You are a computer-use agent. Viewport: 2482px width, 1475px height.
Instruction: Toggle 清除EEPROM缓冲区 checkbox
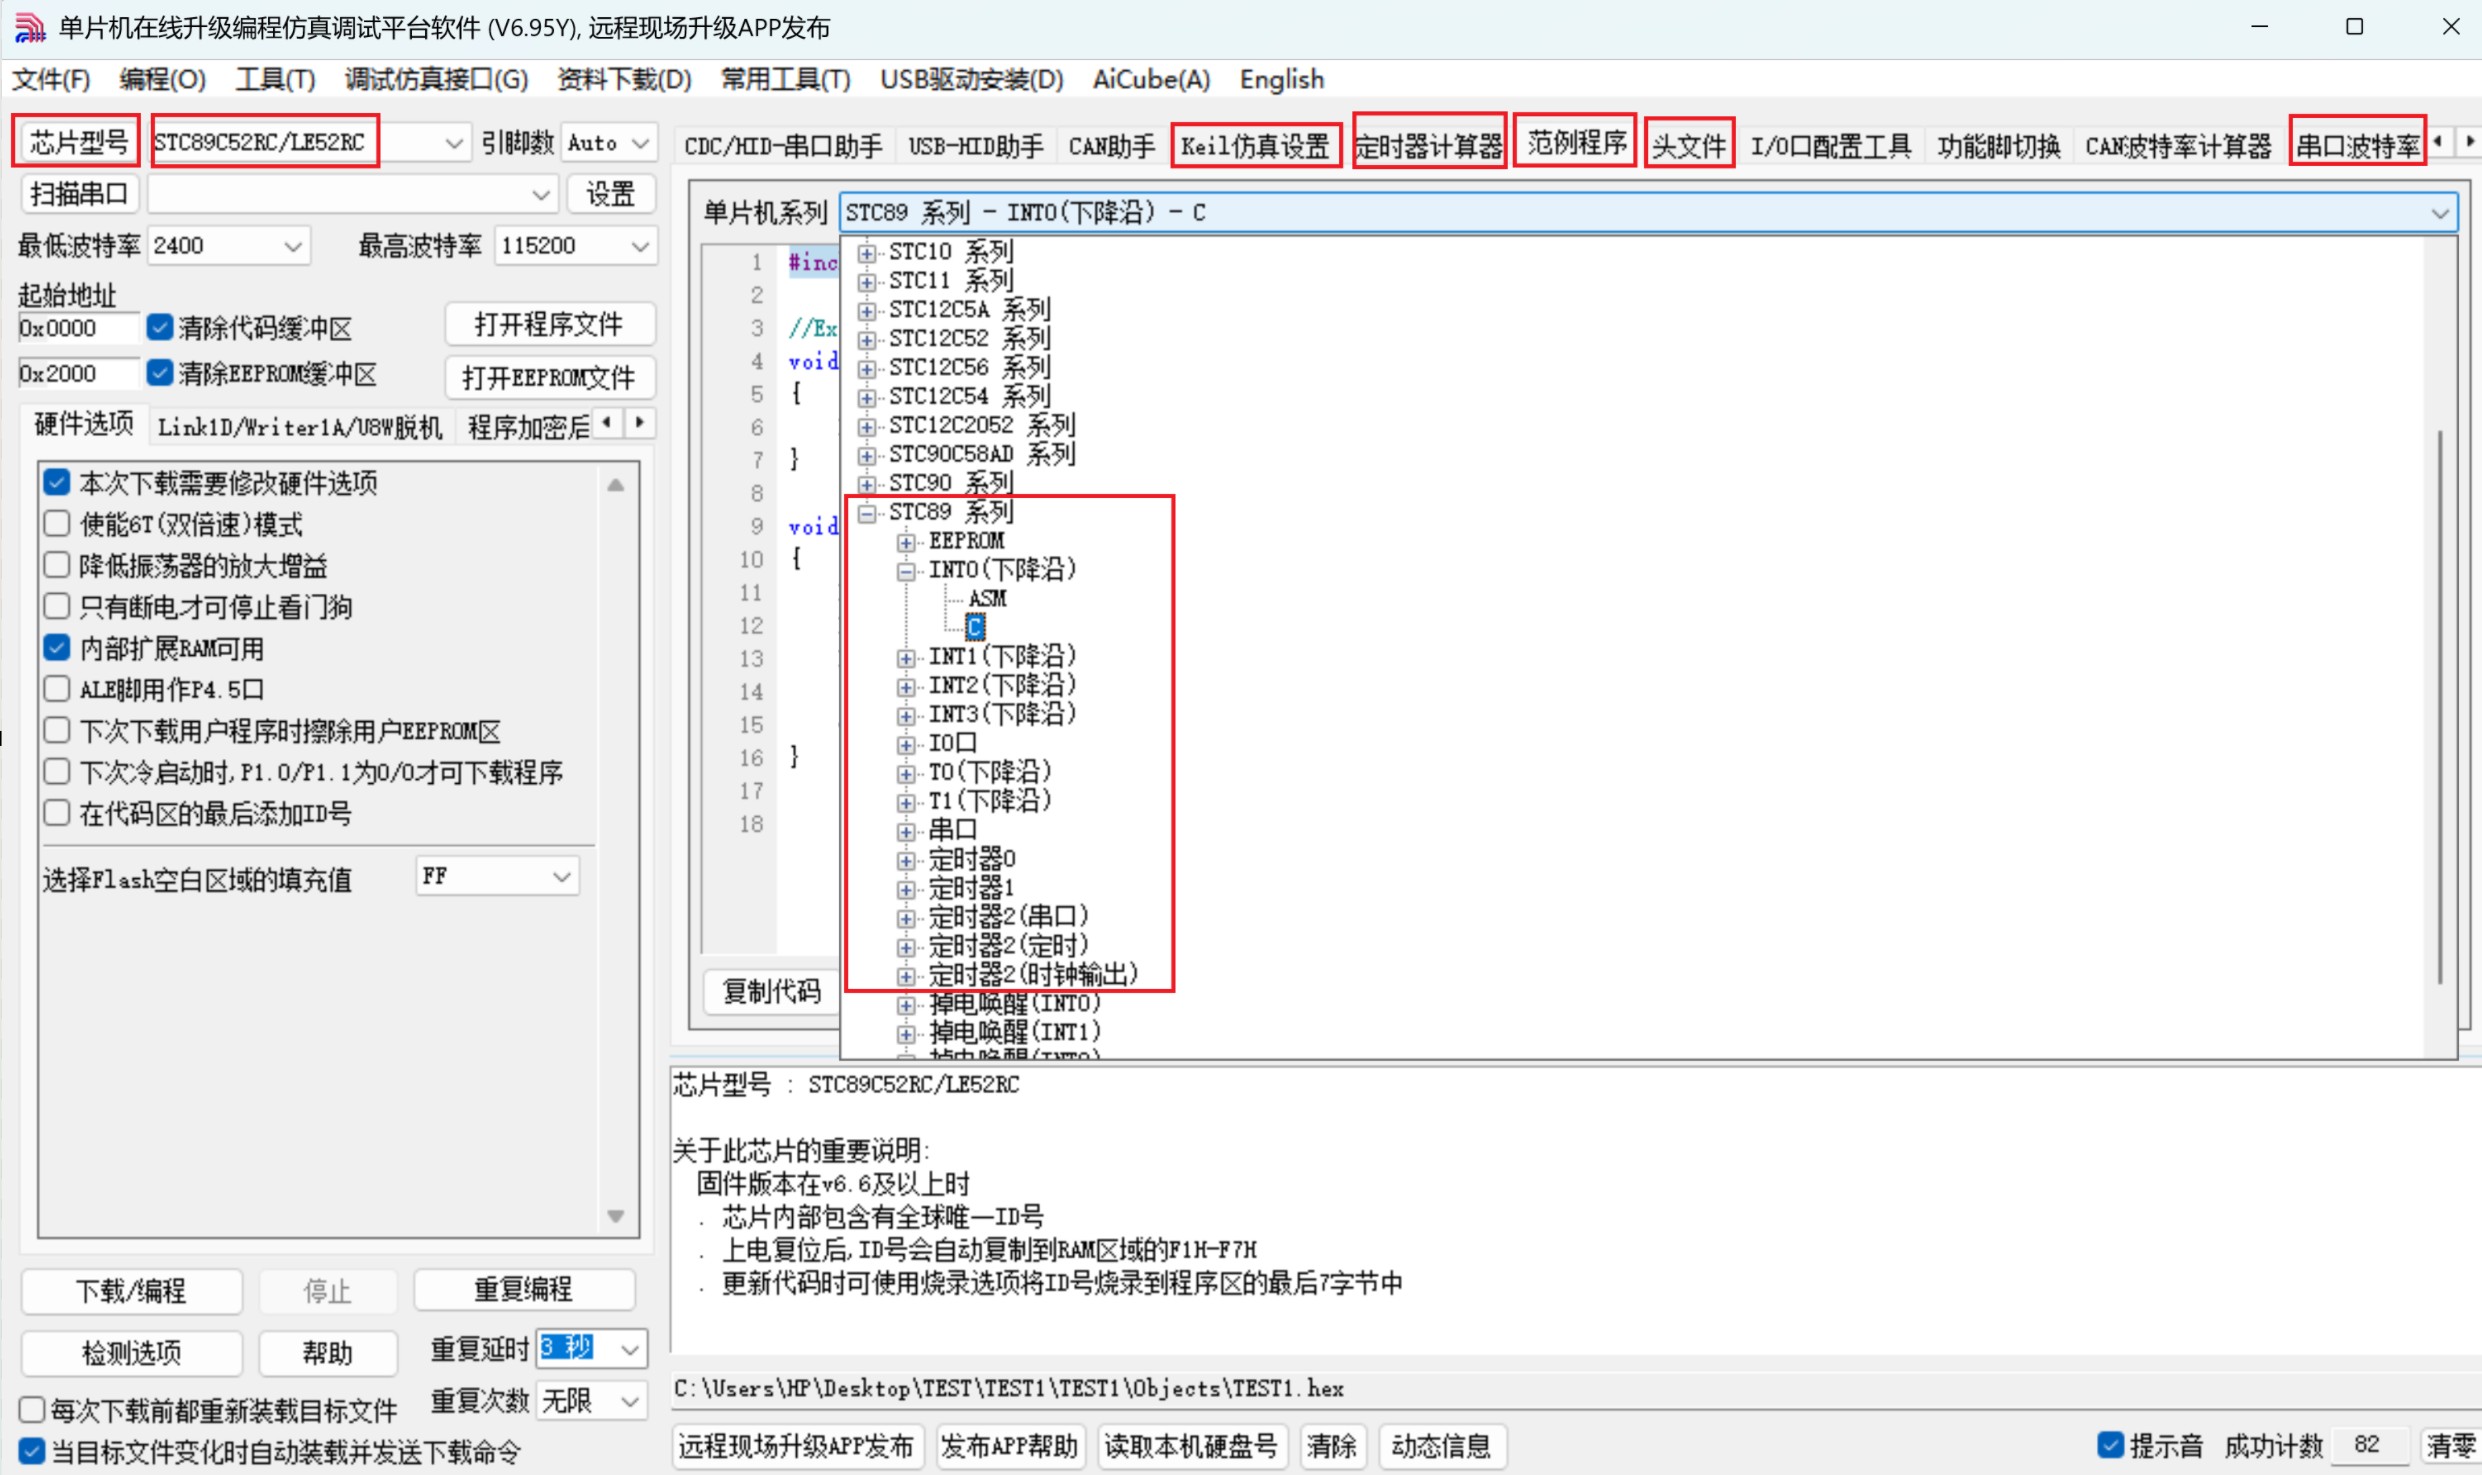159,373
